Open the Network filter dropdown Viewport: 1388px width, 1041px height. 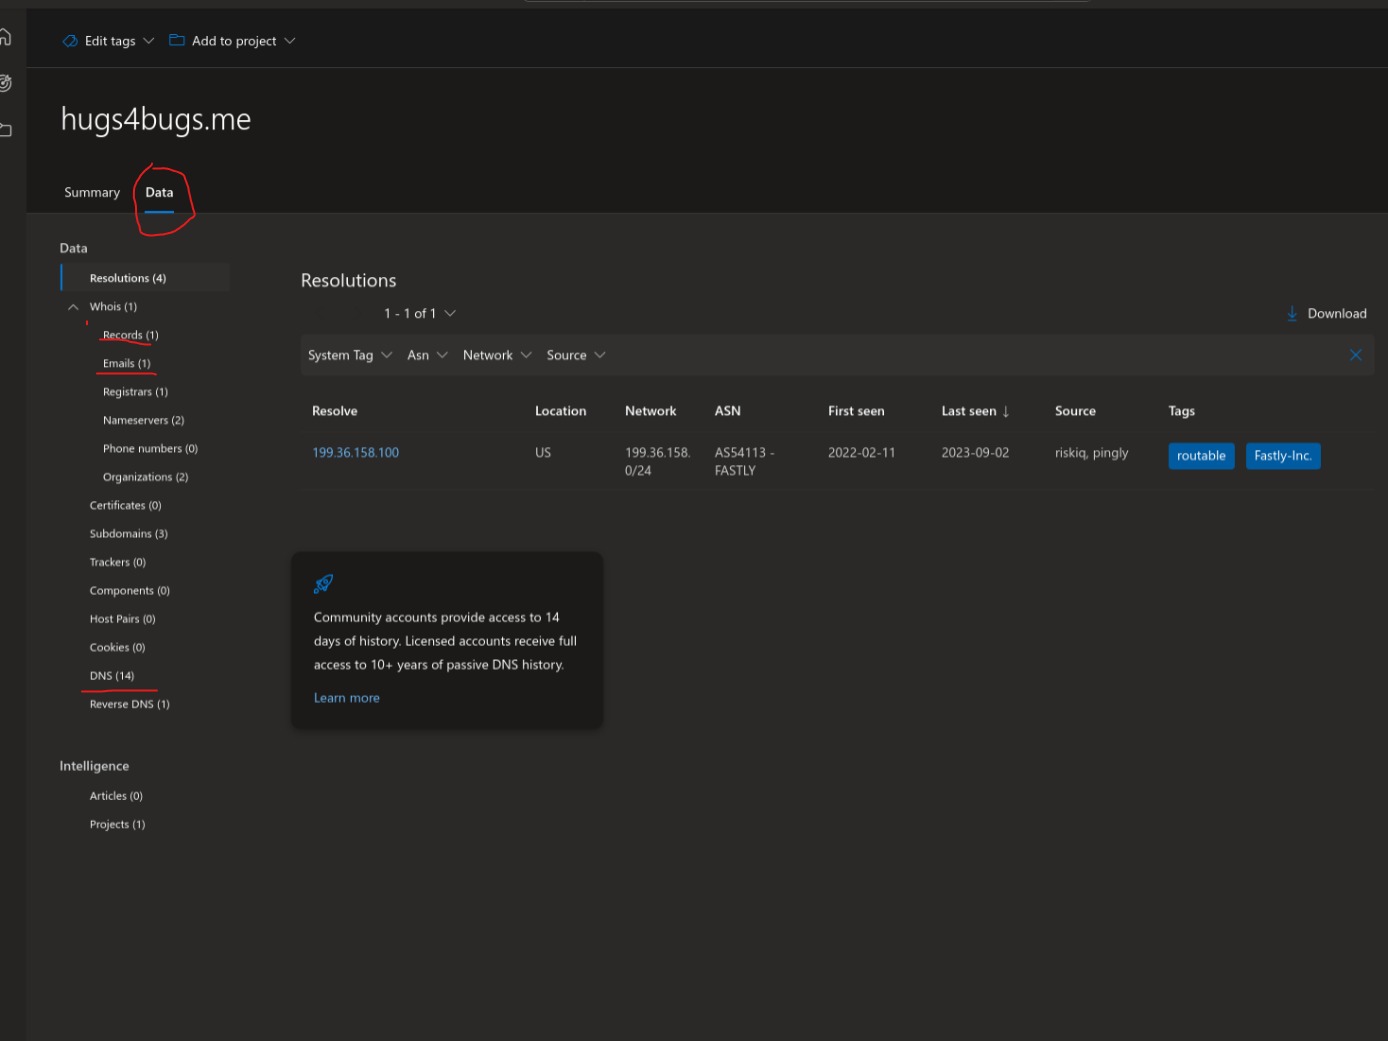tap(497, 355)
